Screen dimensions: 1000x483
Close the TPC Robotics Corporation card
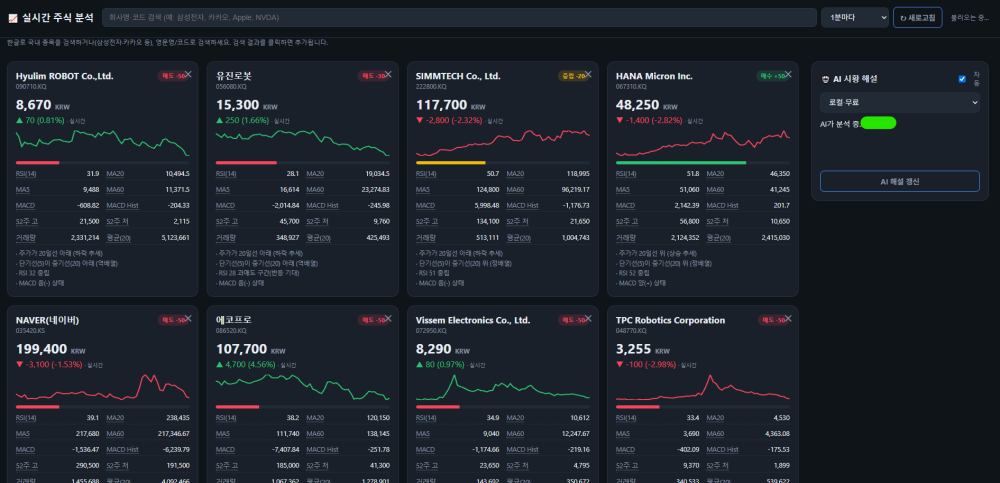pyautogui.click(x=788, y=318)
